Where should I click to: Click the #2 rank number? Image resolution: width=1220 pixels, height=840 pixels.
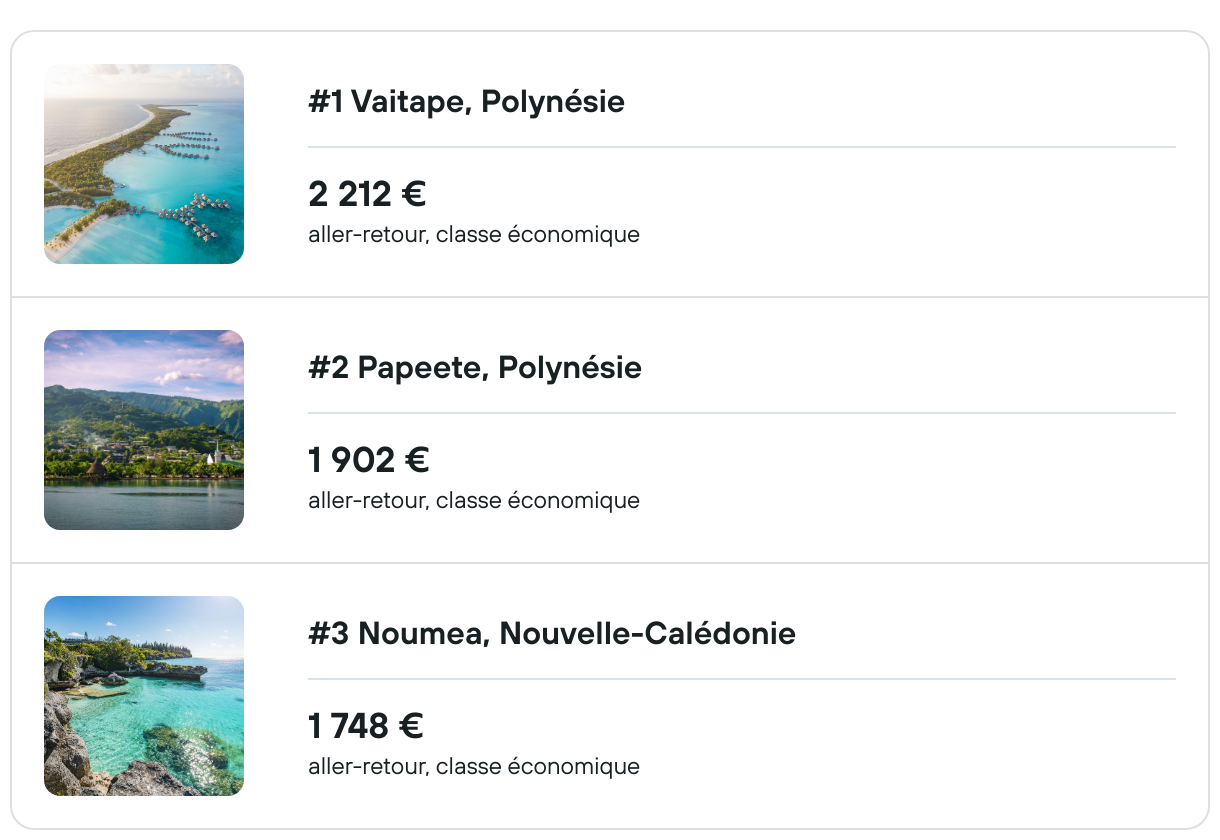pos(328,368)
